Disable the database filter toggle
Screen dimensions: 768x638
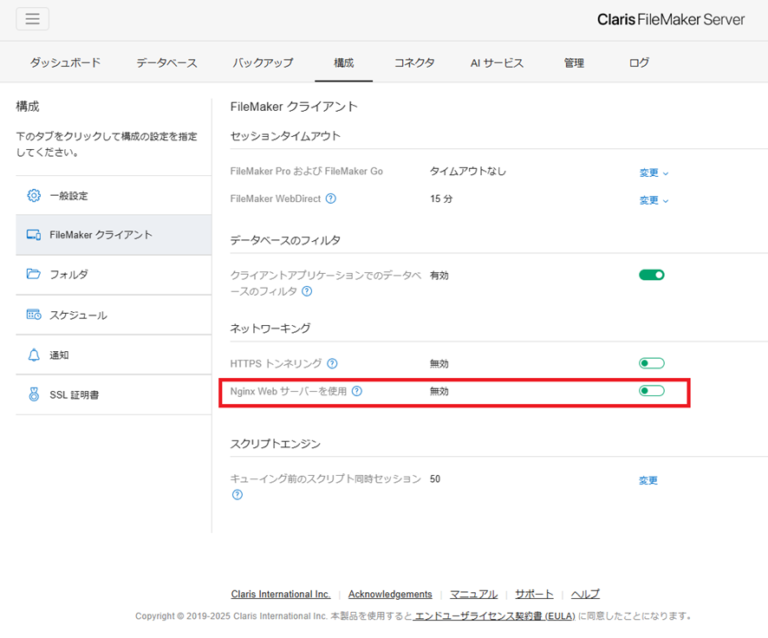pyautogui.click(x=651, y=275)
